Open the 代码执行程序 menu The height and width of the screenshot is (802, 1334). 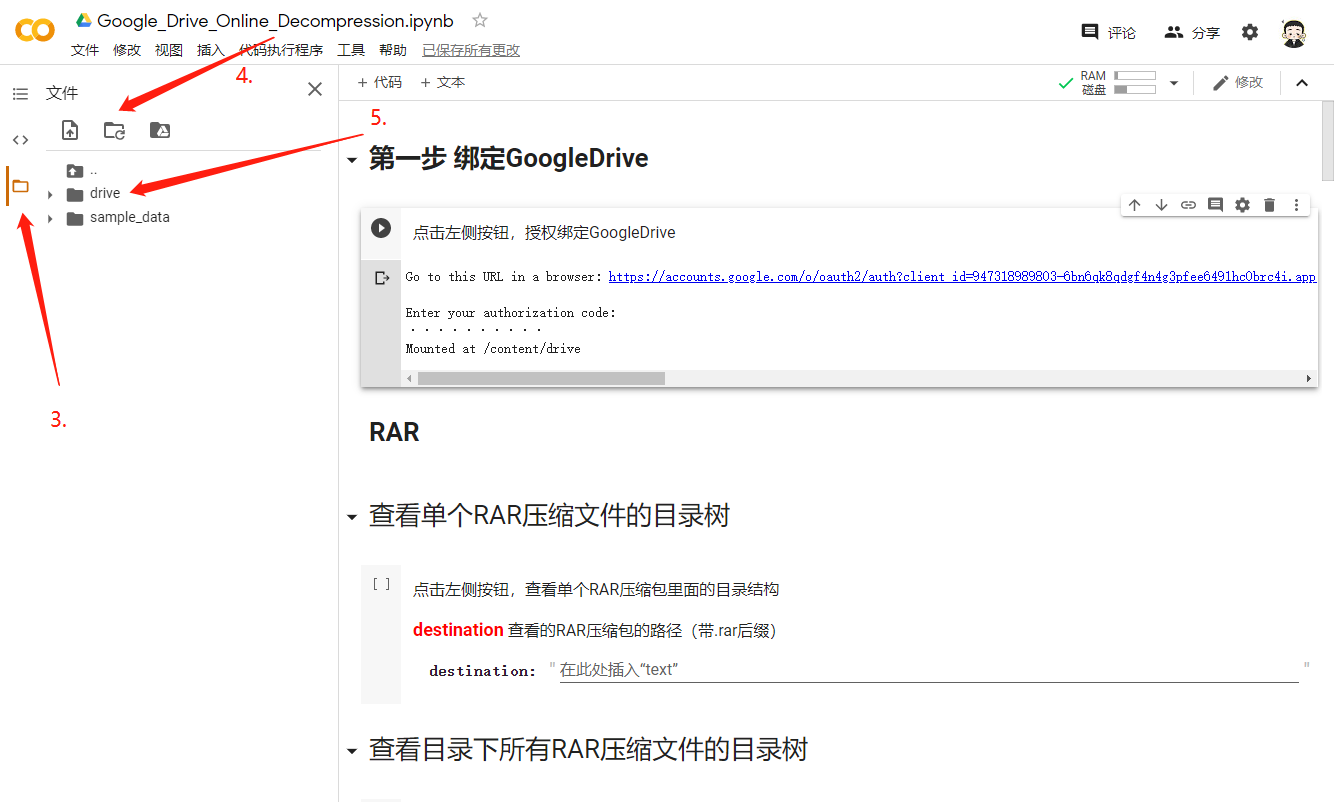(x=281, y=50)
